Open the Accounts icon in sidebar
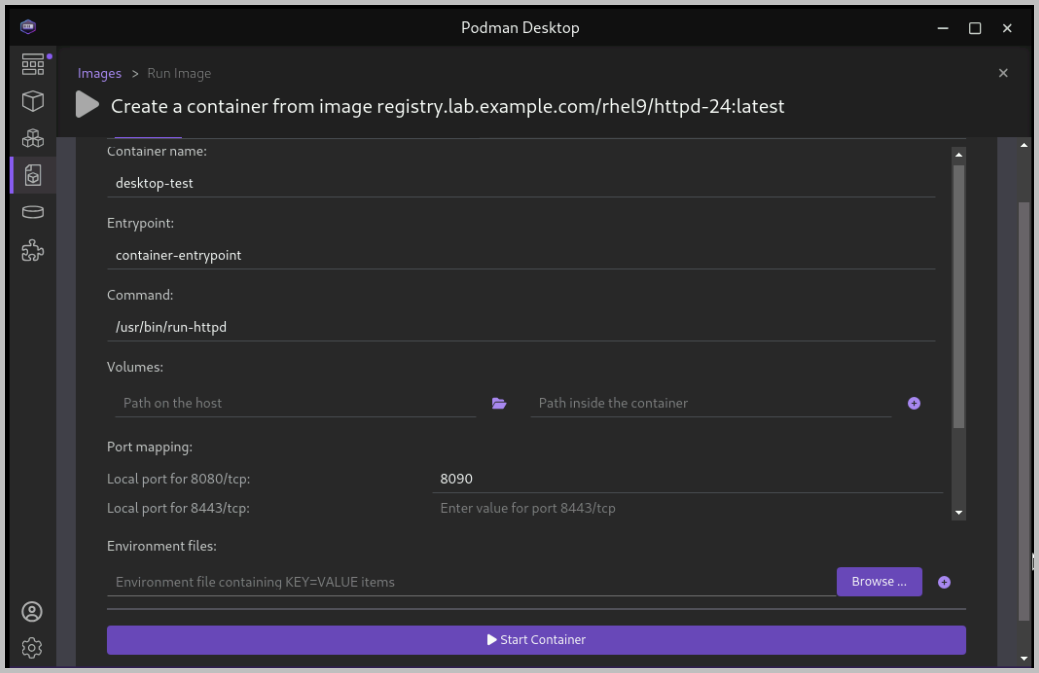 (33, 611)
